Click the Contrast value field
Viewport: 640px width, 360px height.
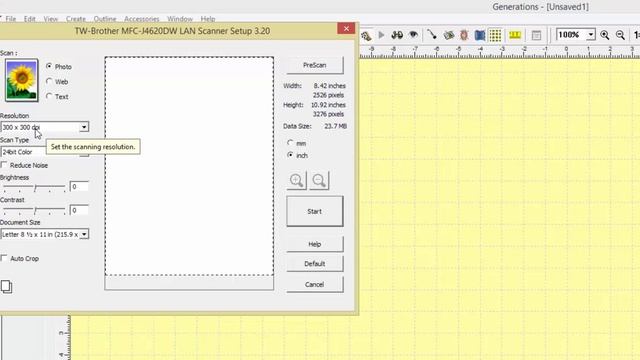pos(79,210)
